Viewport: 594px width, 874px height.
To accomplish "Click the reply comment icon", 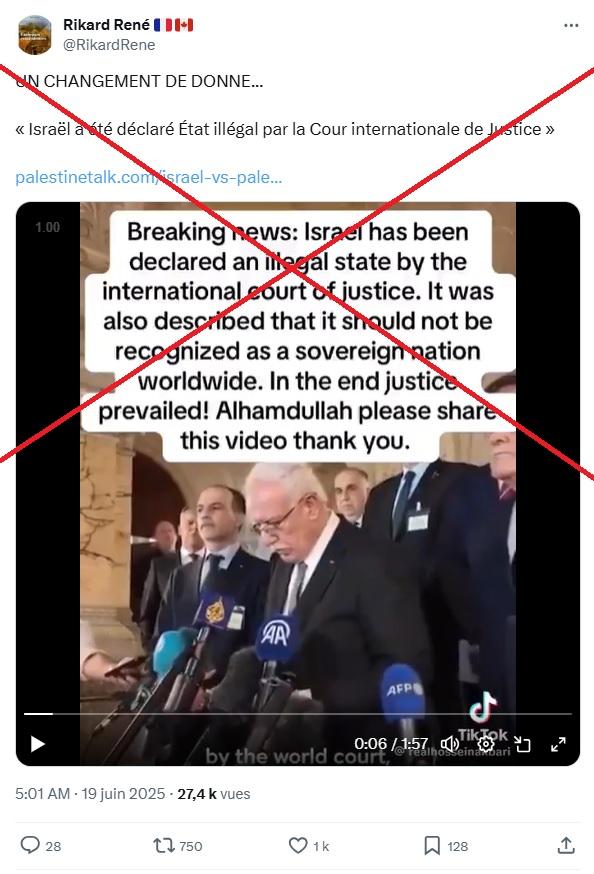I will [x=30, y=845].
